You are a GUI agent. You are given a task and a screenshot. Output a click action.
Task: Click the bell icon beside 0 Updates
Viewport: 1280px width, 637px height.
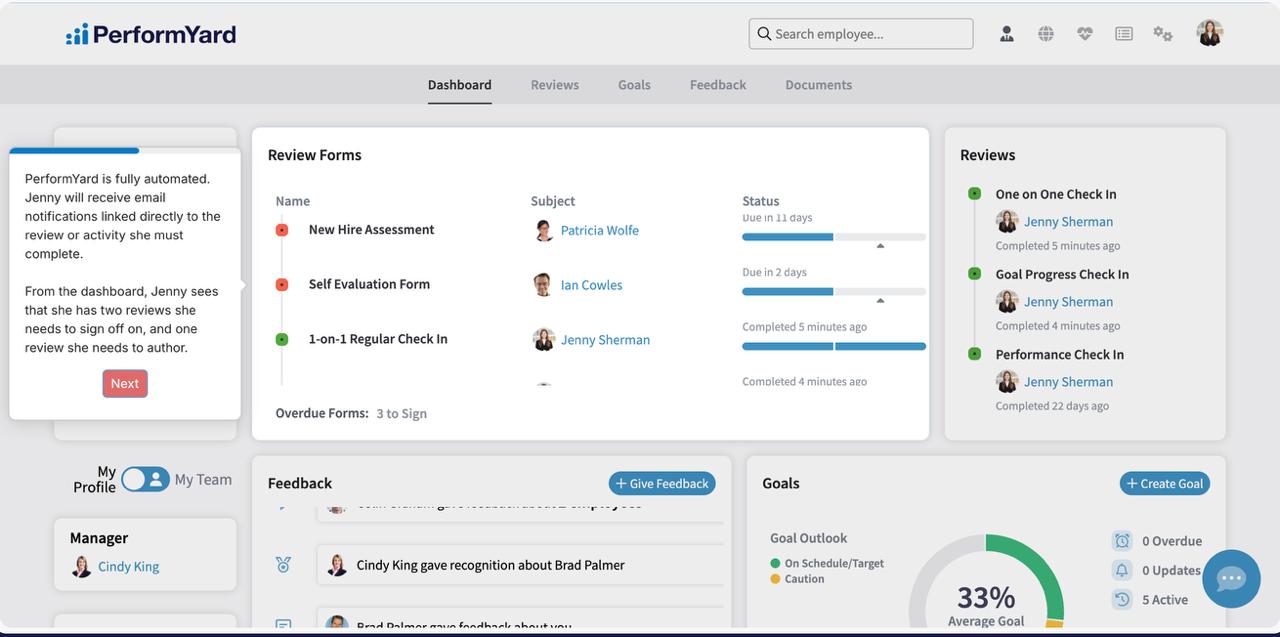pos(1122,570)
